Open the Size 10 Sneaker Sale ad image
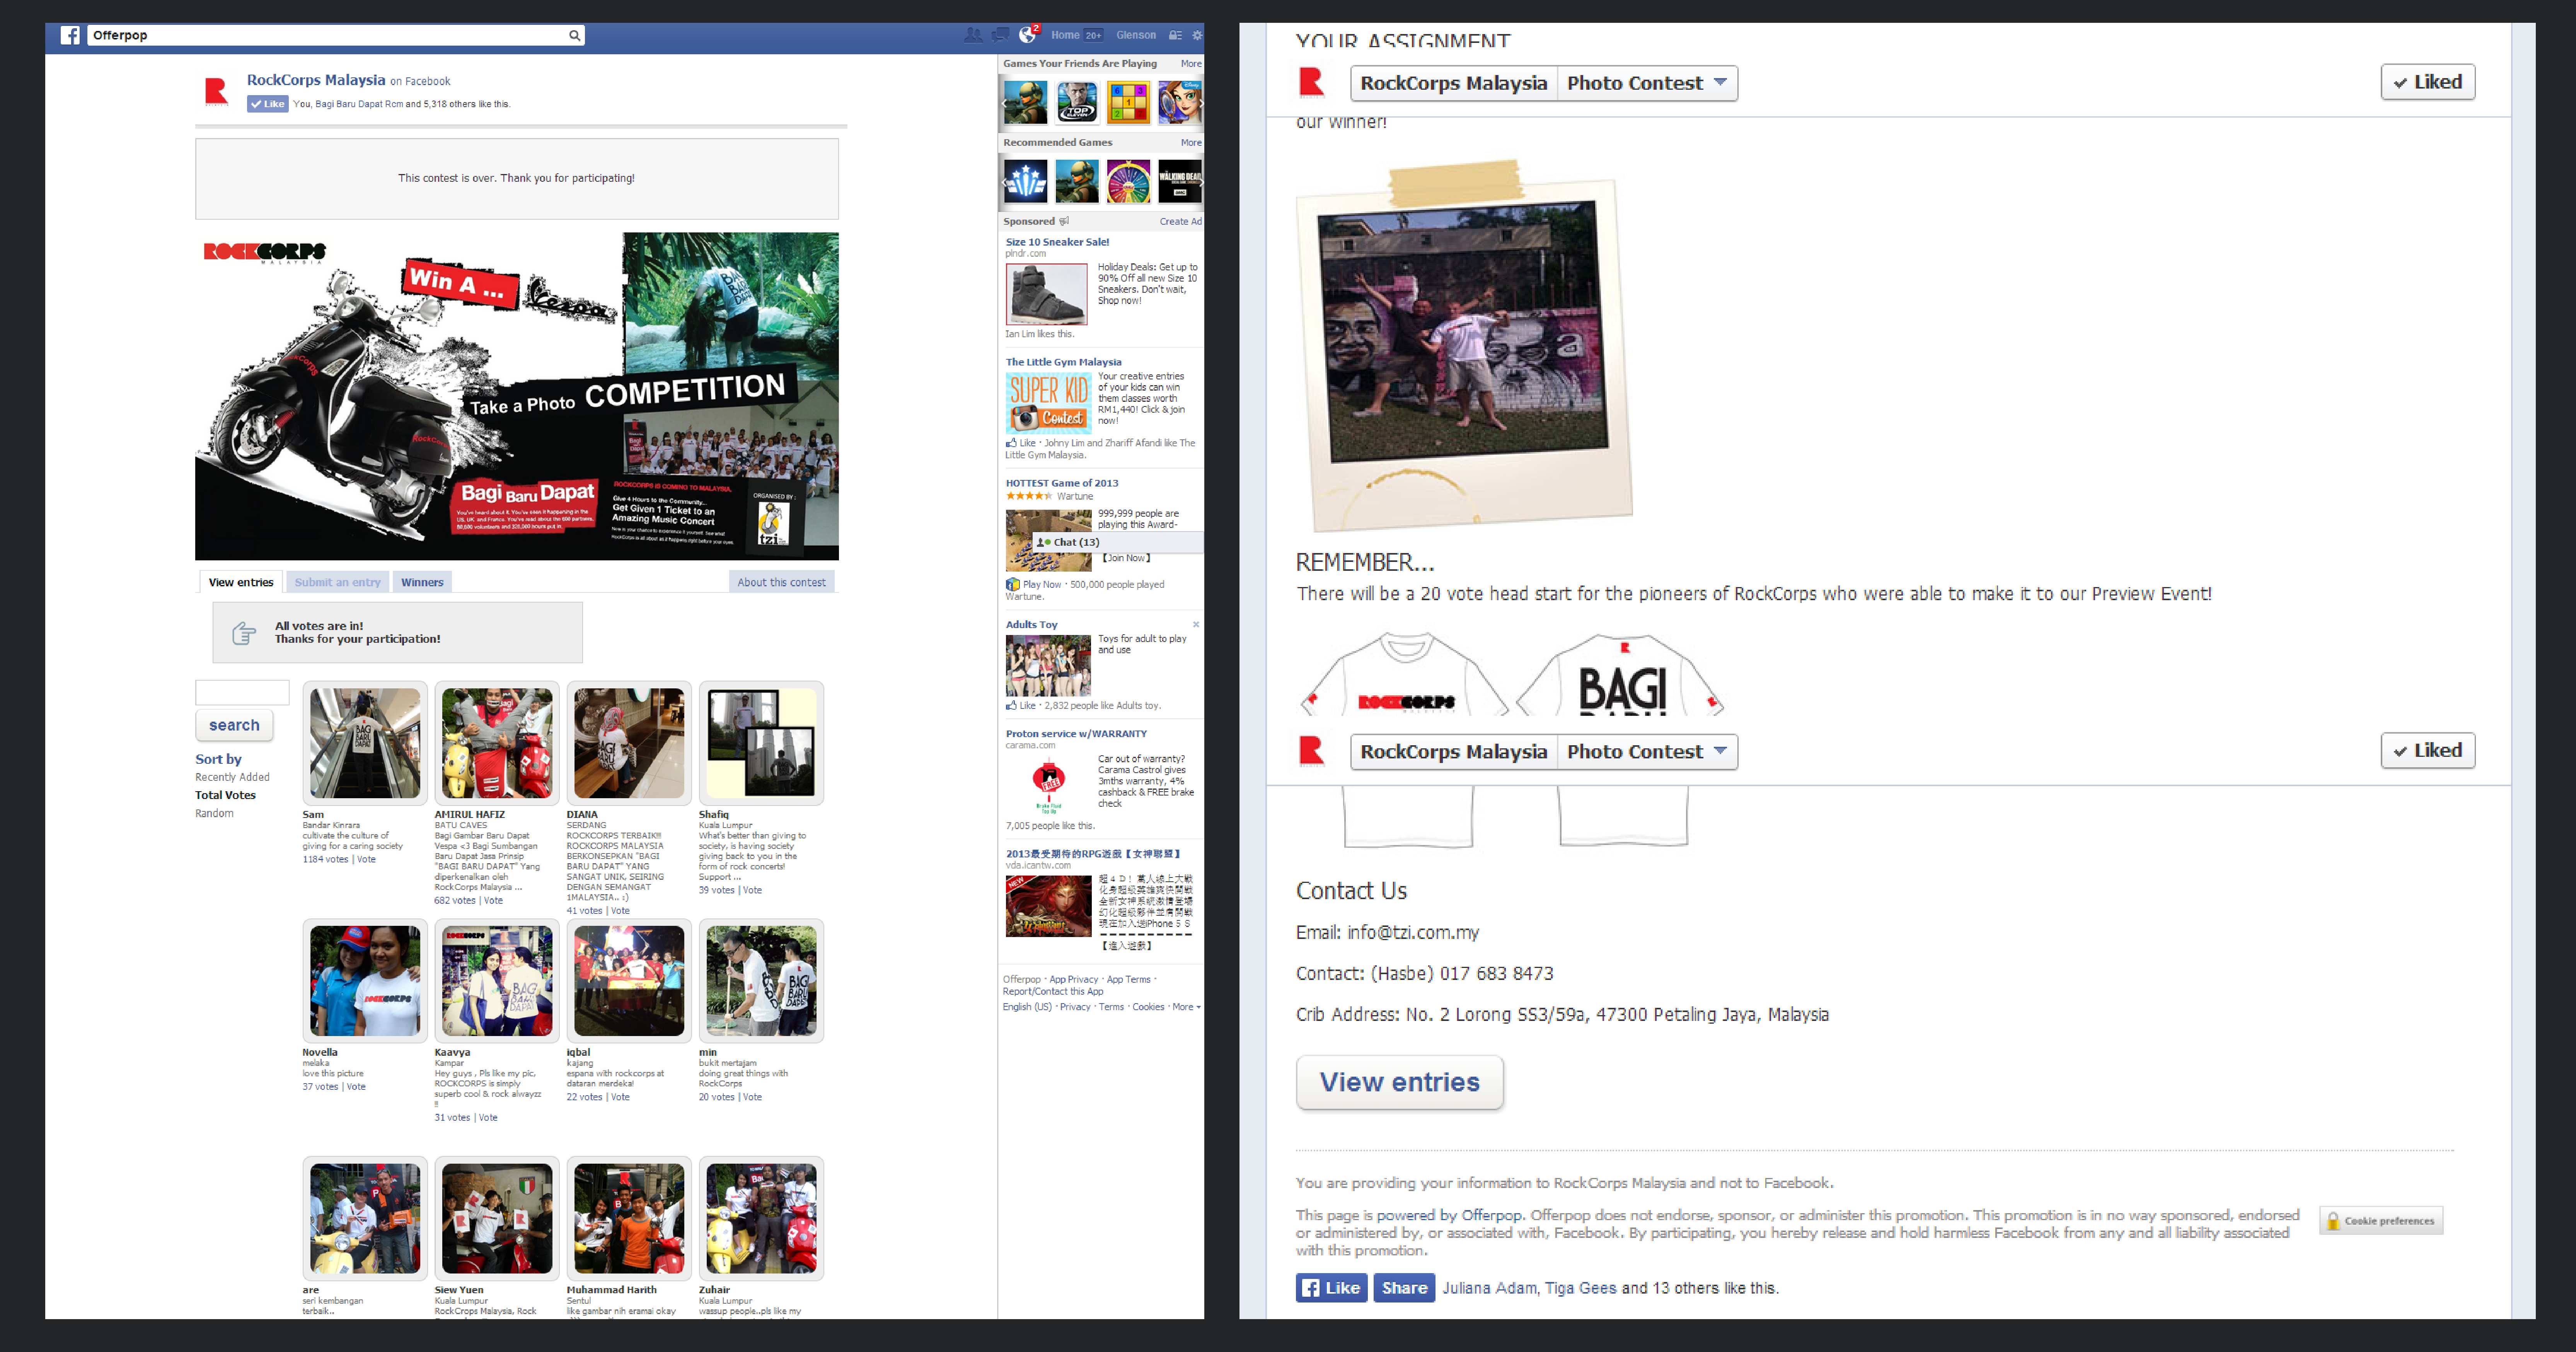 coord(1046,294)
